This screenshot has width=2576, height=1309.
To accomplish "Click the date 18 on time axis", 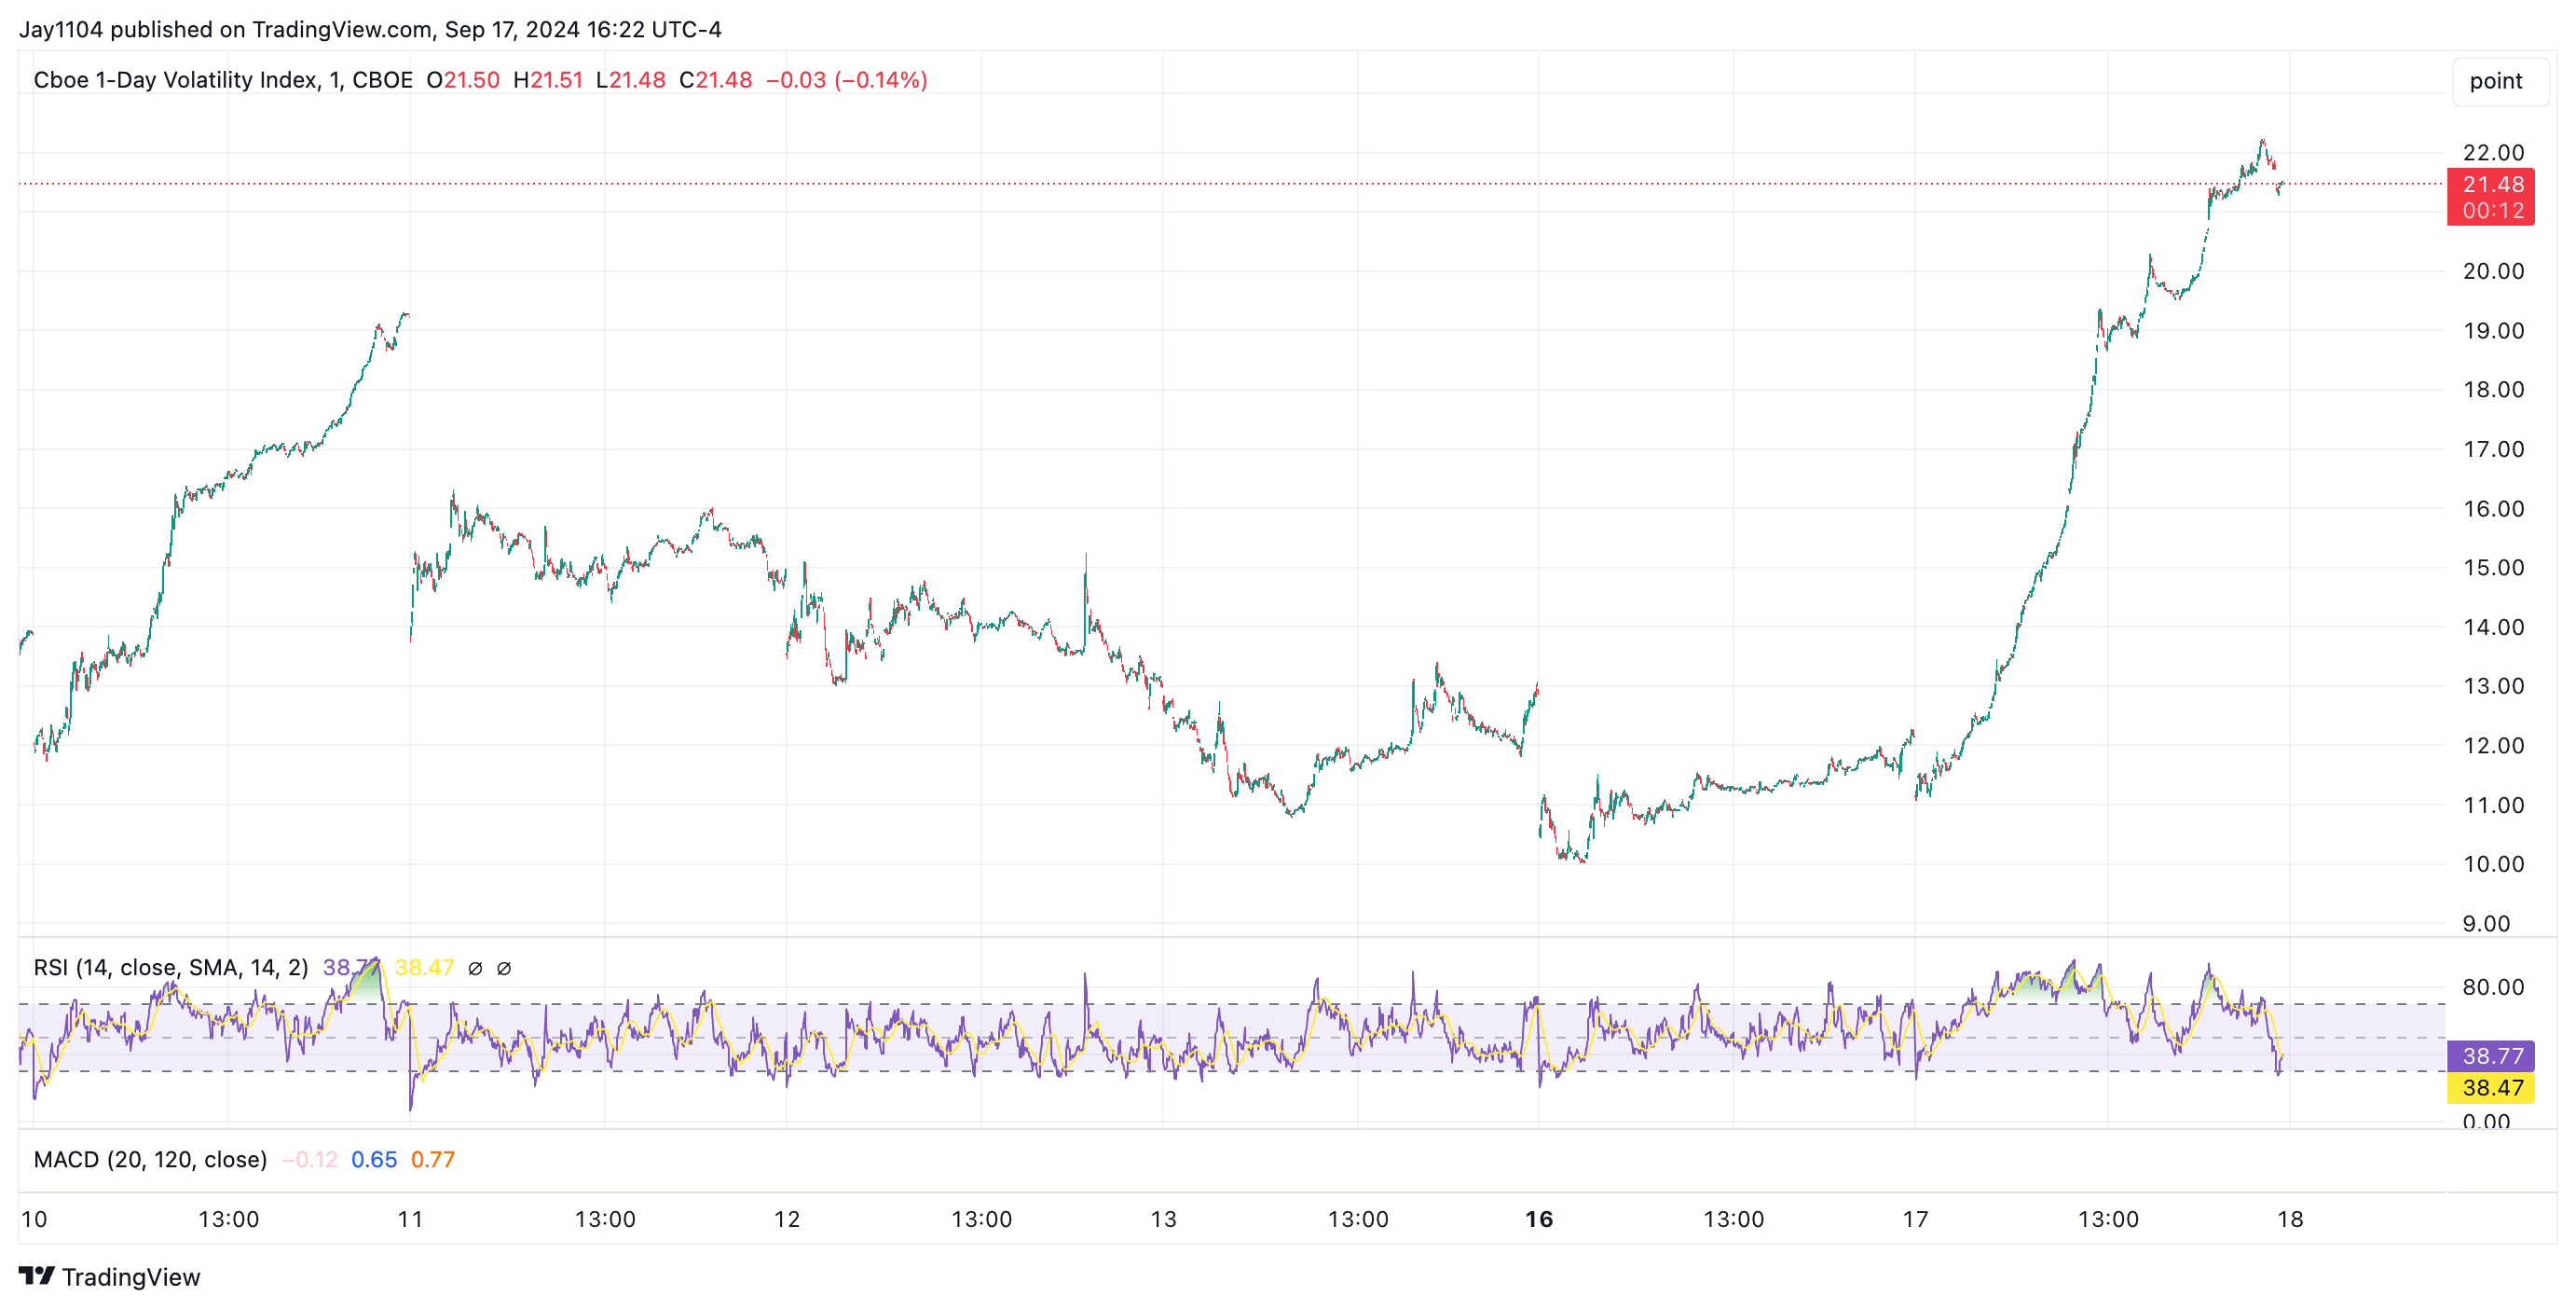I will point(2290,1220).
